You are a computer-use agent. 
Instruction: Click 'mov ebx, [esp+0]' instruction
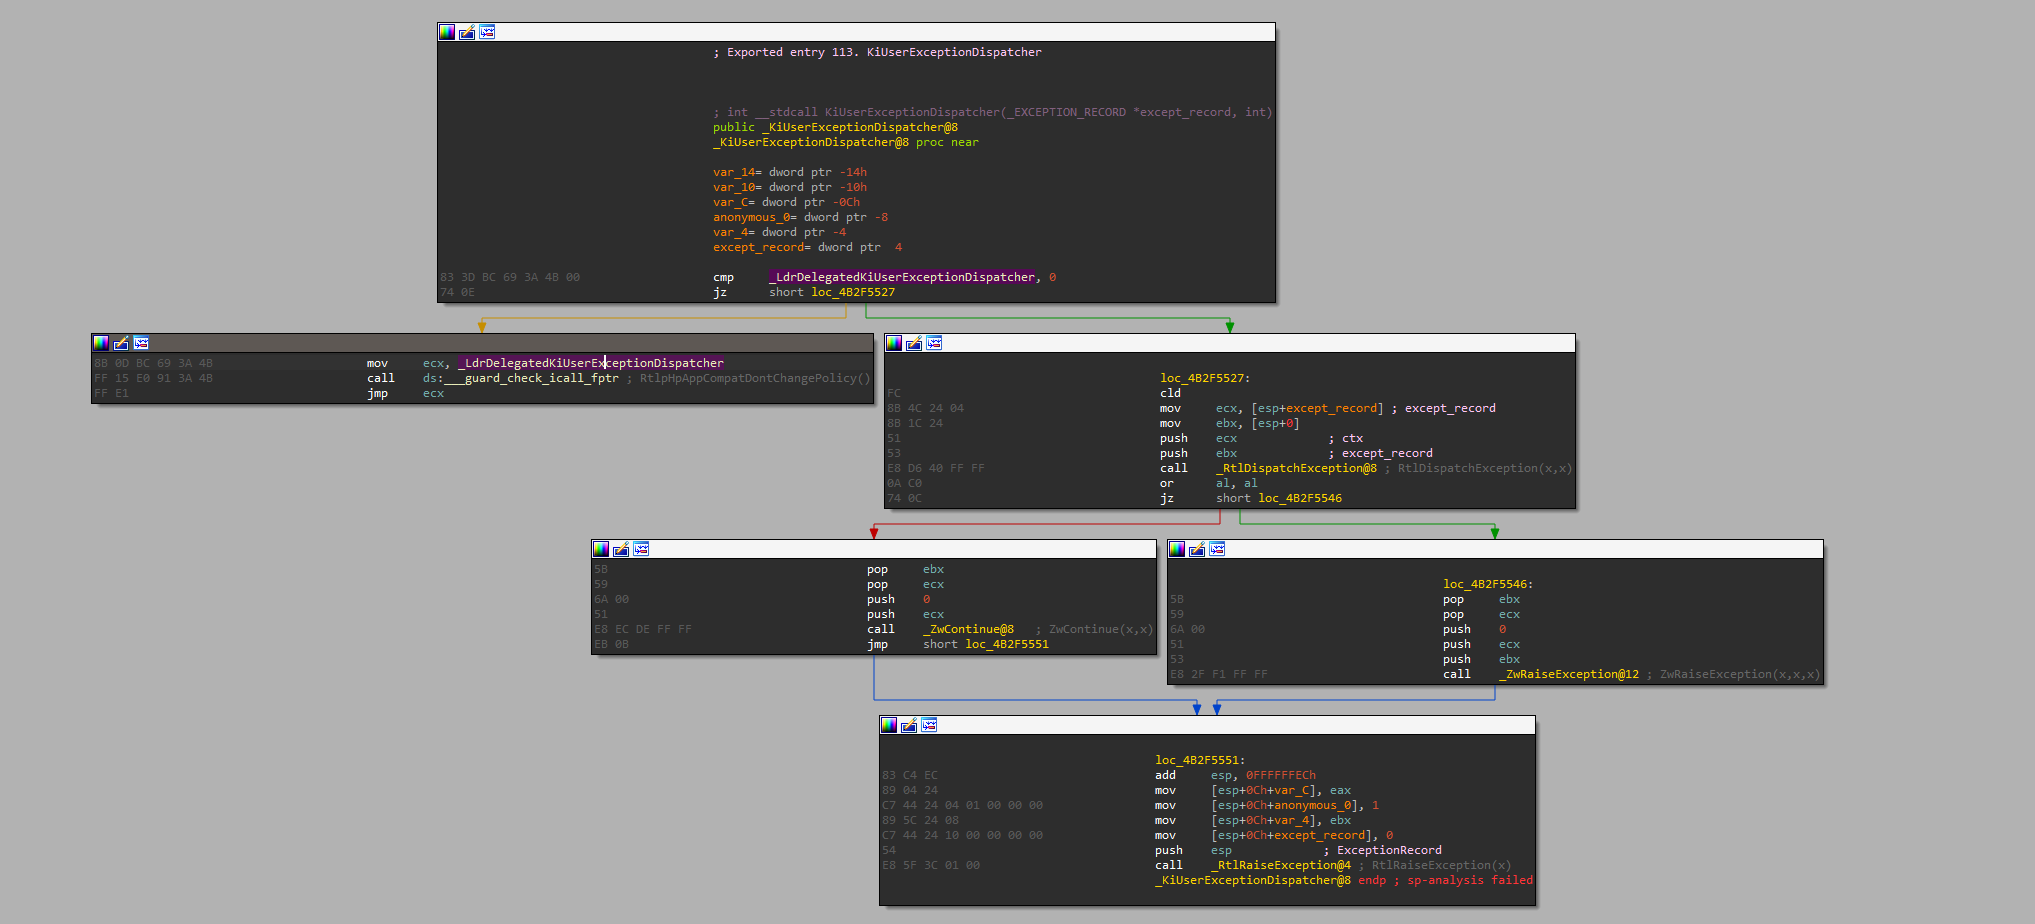click(x=1230, y=423)
